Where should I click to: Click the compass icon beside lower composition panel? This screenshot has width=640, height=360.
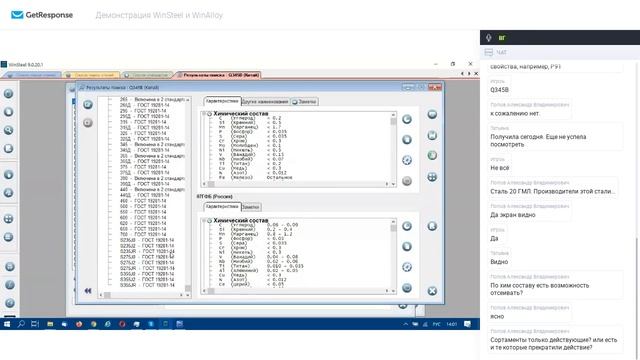407,267
